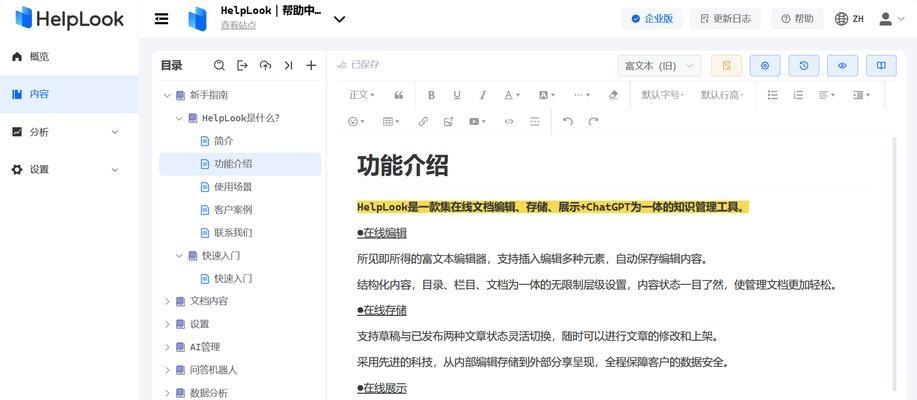The image size is (917, 400).
Task: Expand the 文档内容 folder
Action: tap(167, 301)
